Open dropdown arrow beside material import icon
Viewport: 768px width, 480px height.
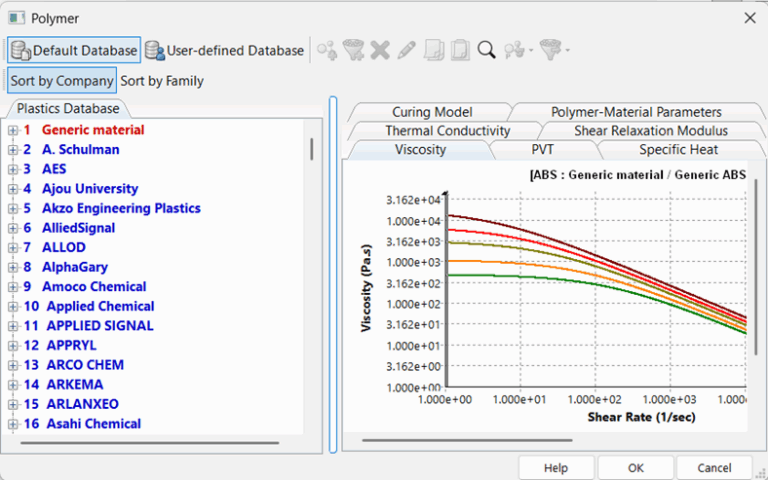pos(531,50)
